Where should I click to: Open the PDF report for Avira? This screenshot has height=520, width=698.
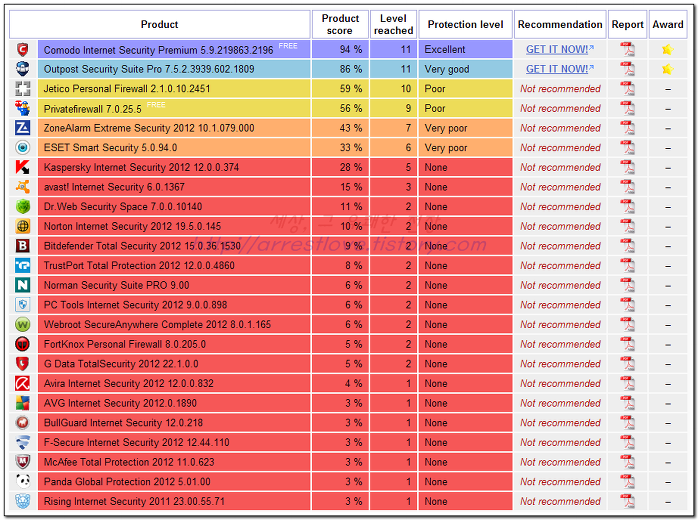pos(628,383)
